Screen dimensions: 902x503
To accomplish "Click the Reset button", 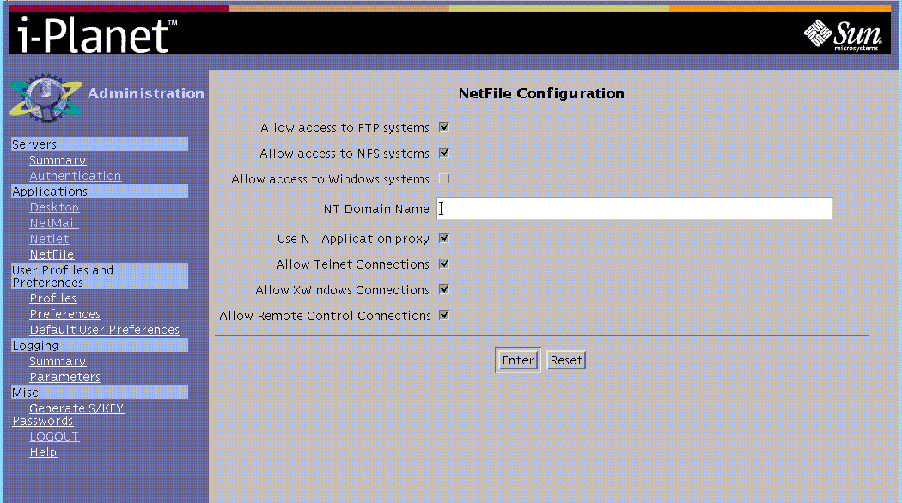I will 566,360.
